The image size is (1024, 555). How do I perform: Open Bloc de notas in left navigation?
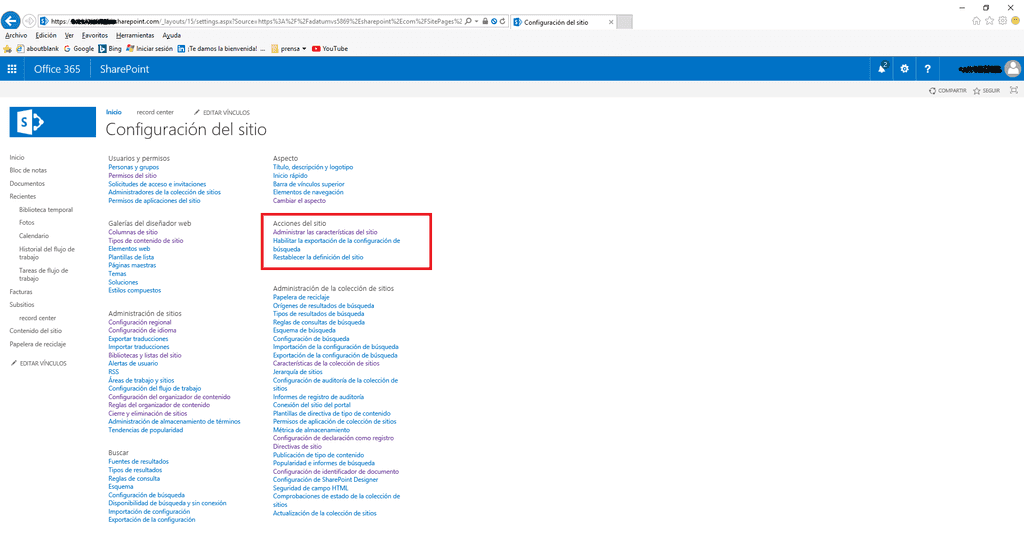[x=28, y=170]
